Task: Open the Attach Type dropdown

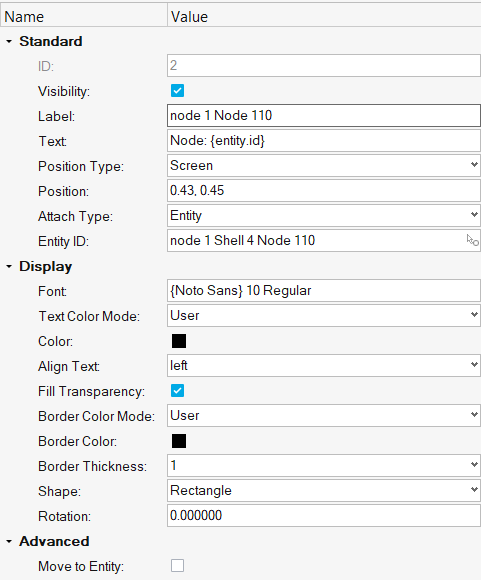Action: pos(324,215)
